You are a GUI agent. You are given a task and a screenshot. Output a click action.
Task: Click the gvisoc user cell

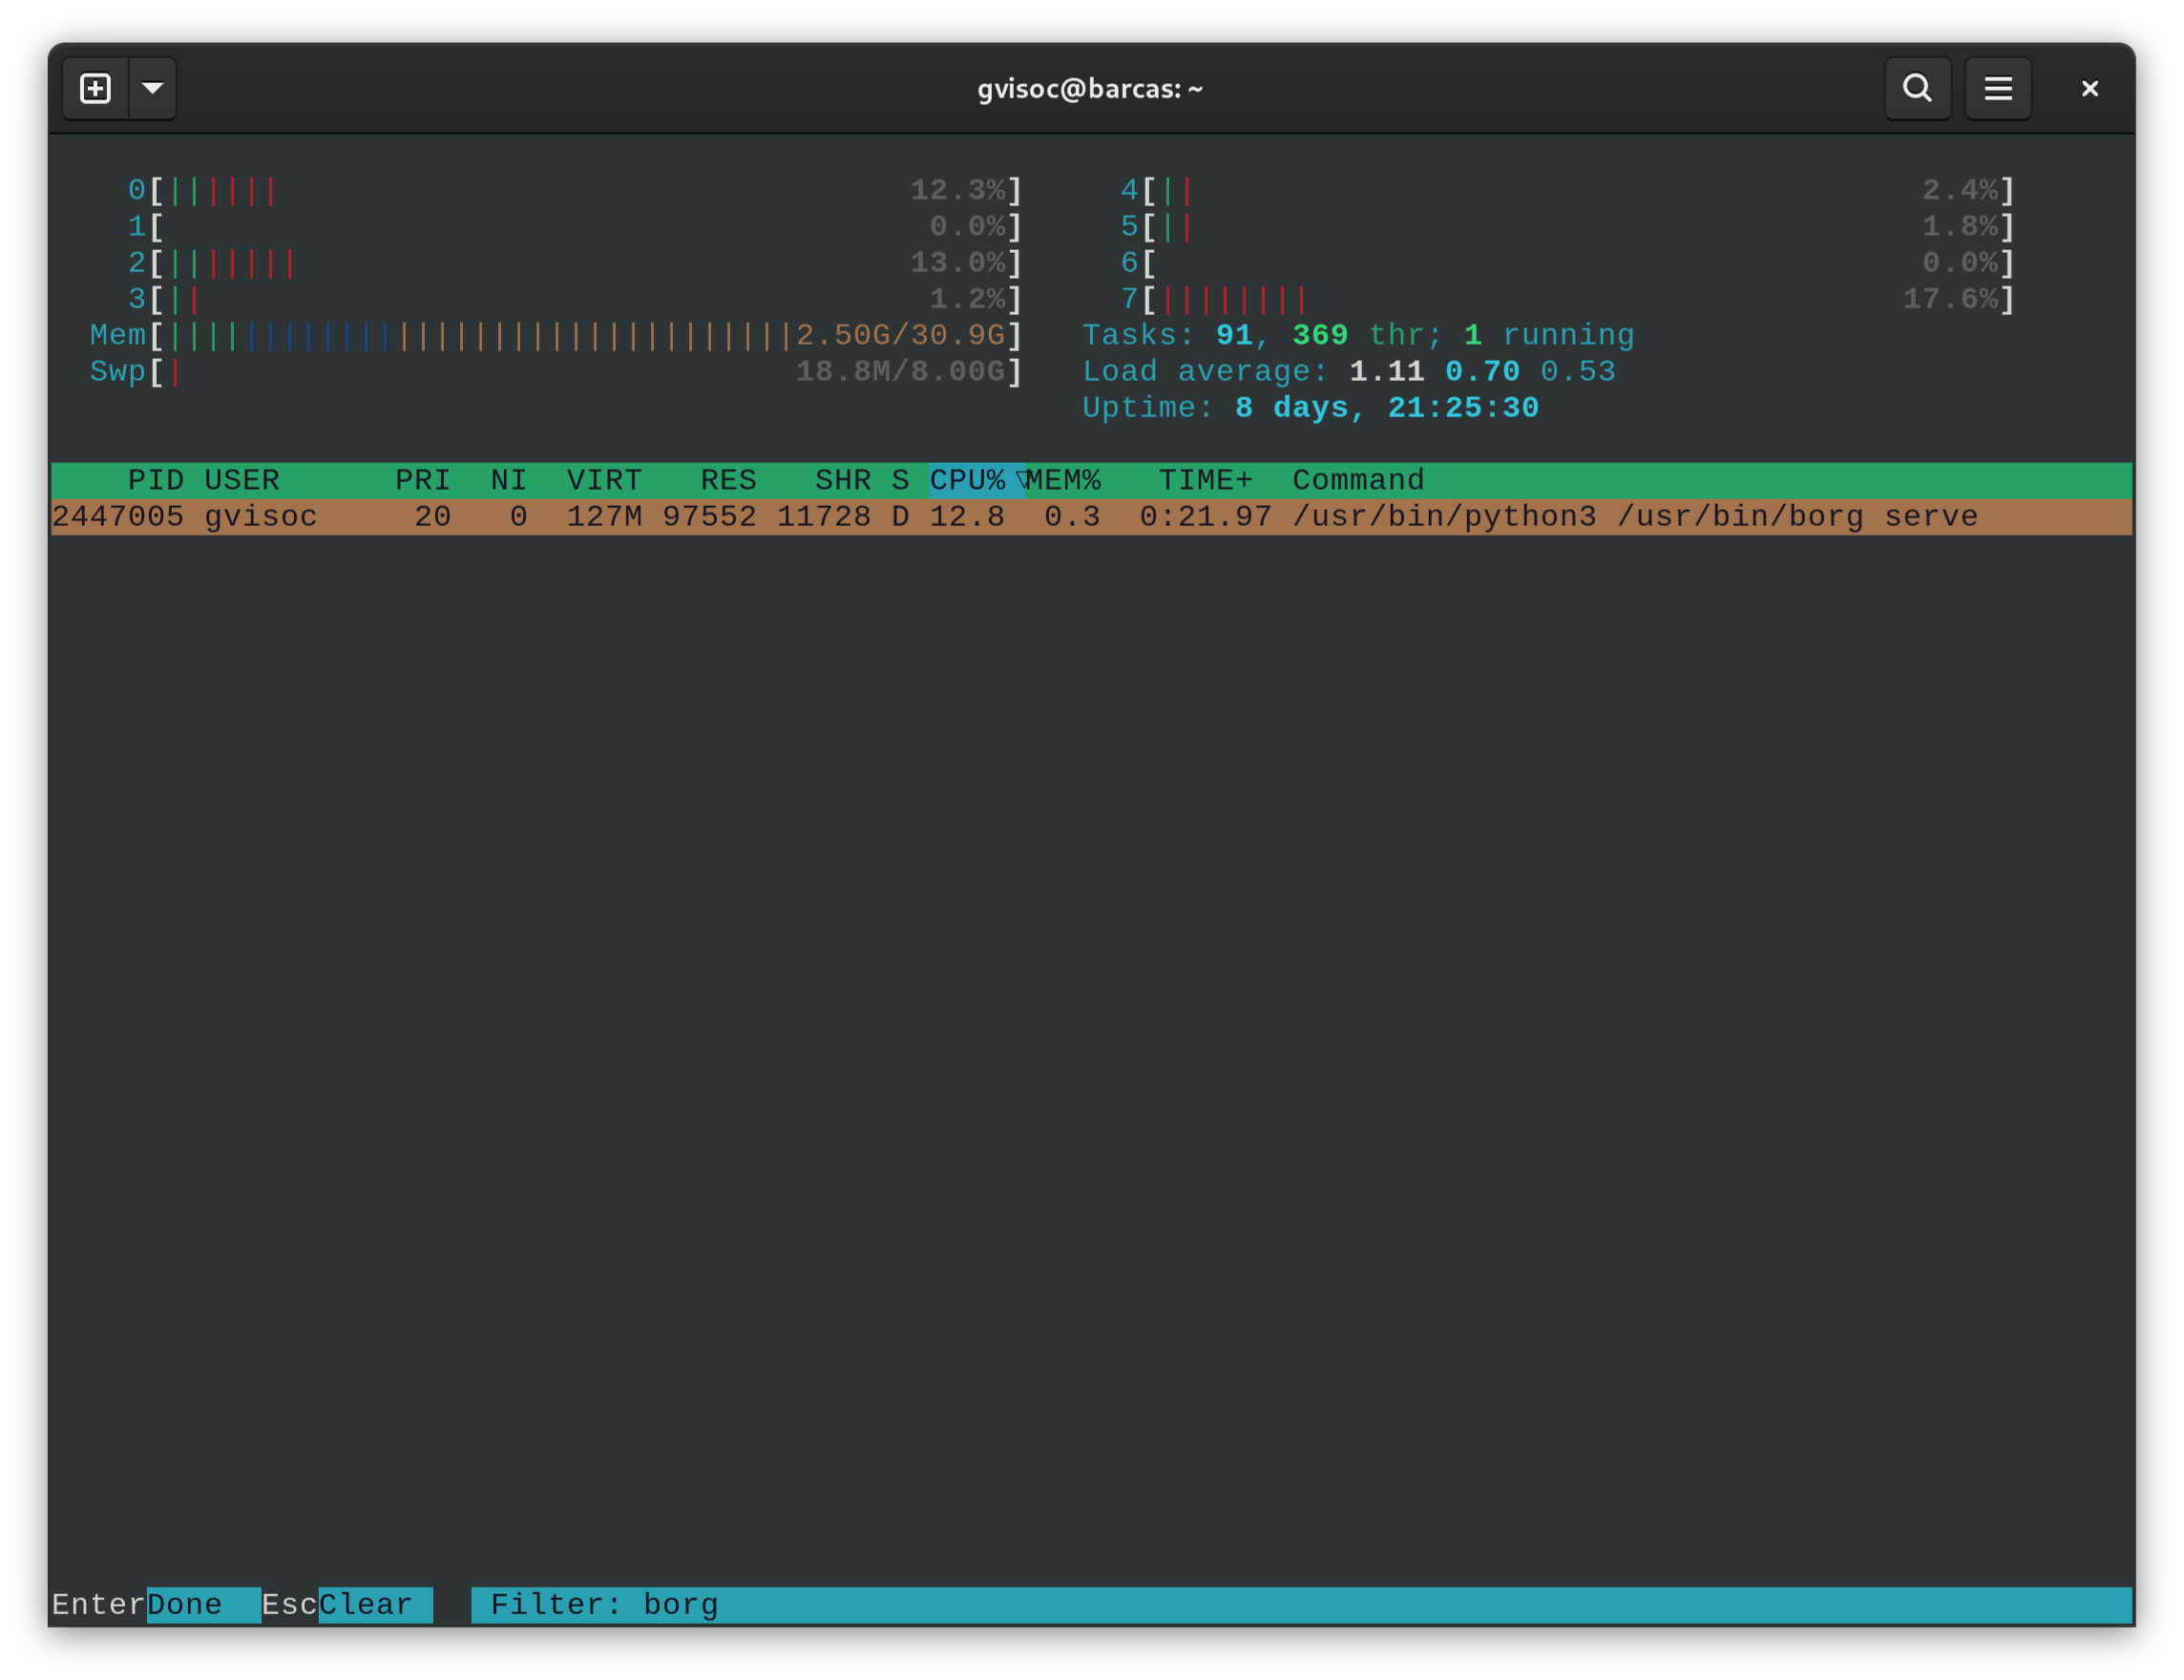[261, 517]
